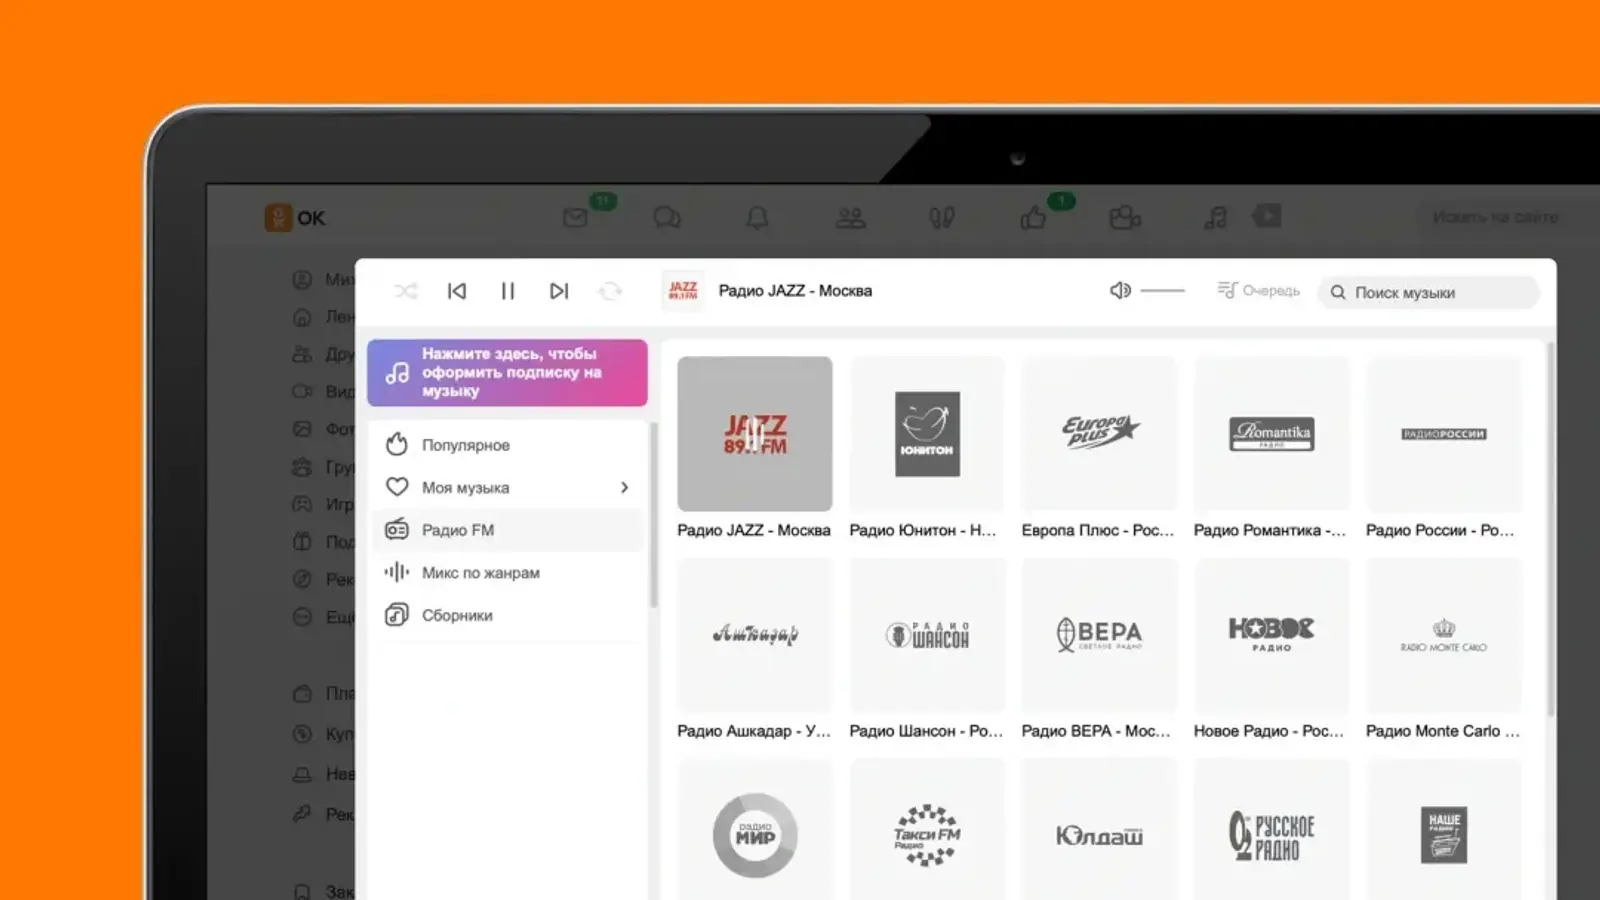Skip to previous track

457,291
